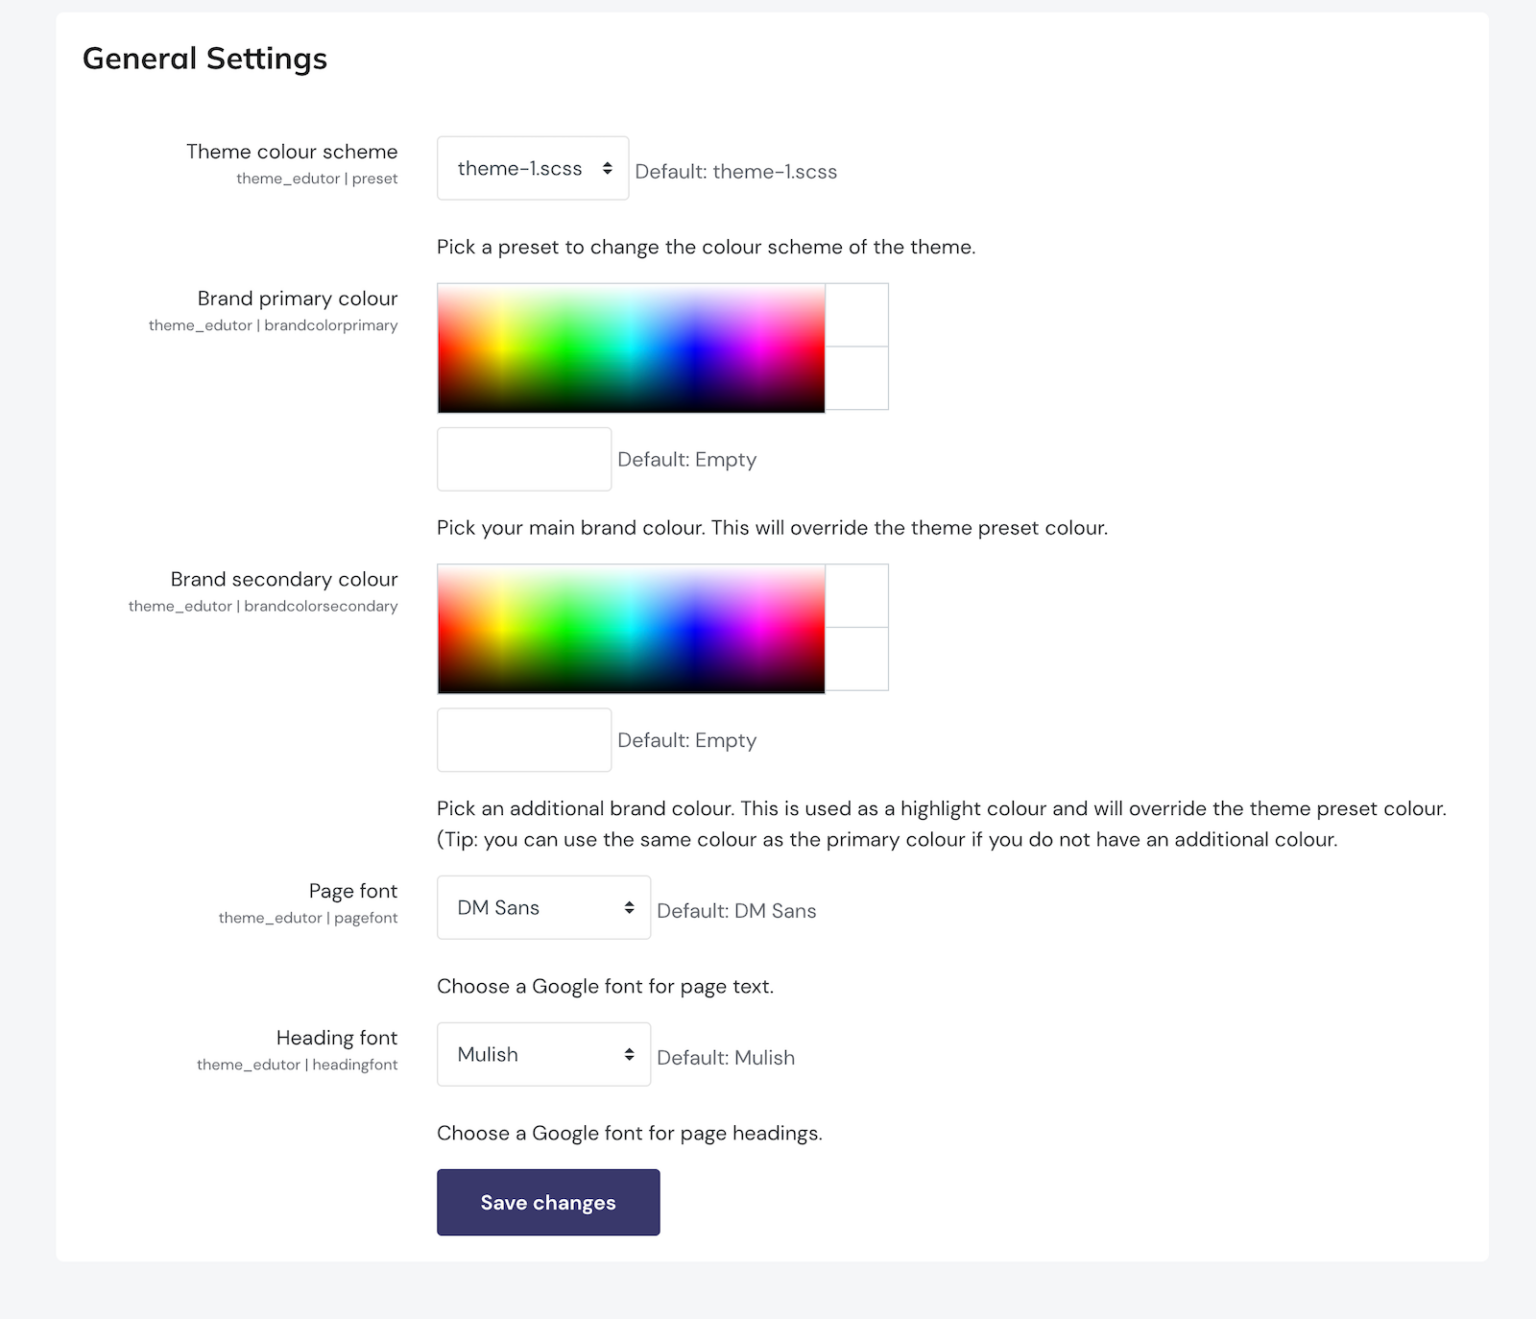Focus the Brand secondary colour value box
Viewport: 1536px width, 1319px height.
pyautogui.click(x=523, y=739)
